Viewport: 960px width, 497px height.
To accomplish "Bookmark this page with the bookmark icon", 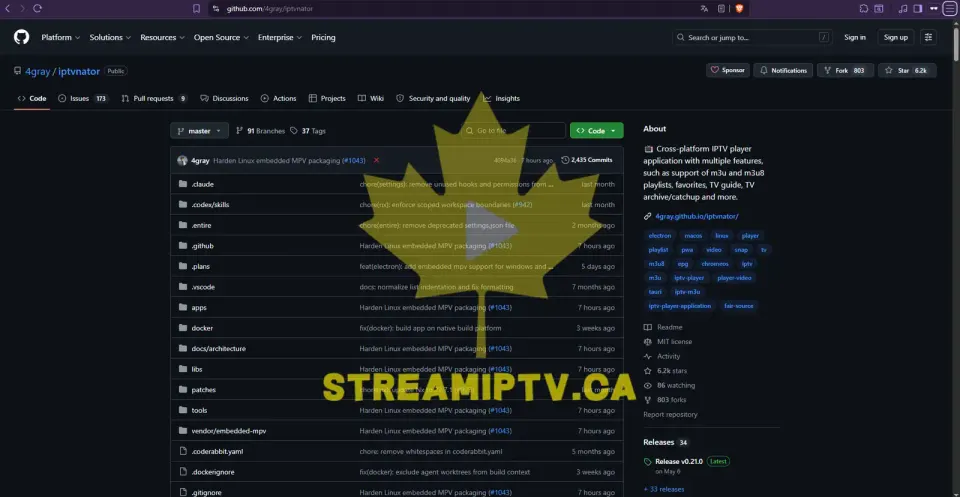I will pos(196,9).
